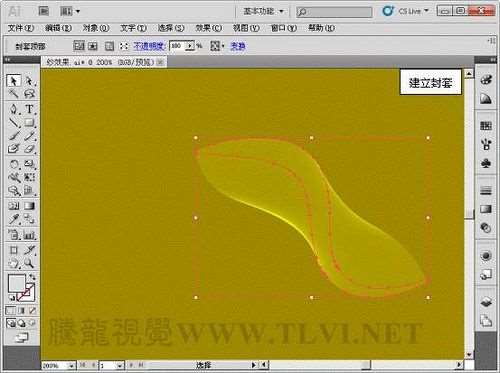Open the 对象 menu
This screenshot has height=373, width=500.
point(96,28)
